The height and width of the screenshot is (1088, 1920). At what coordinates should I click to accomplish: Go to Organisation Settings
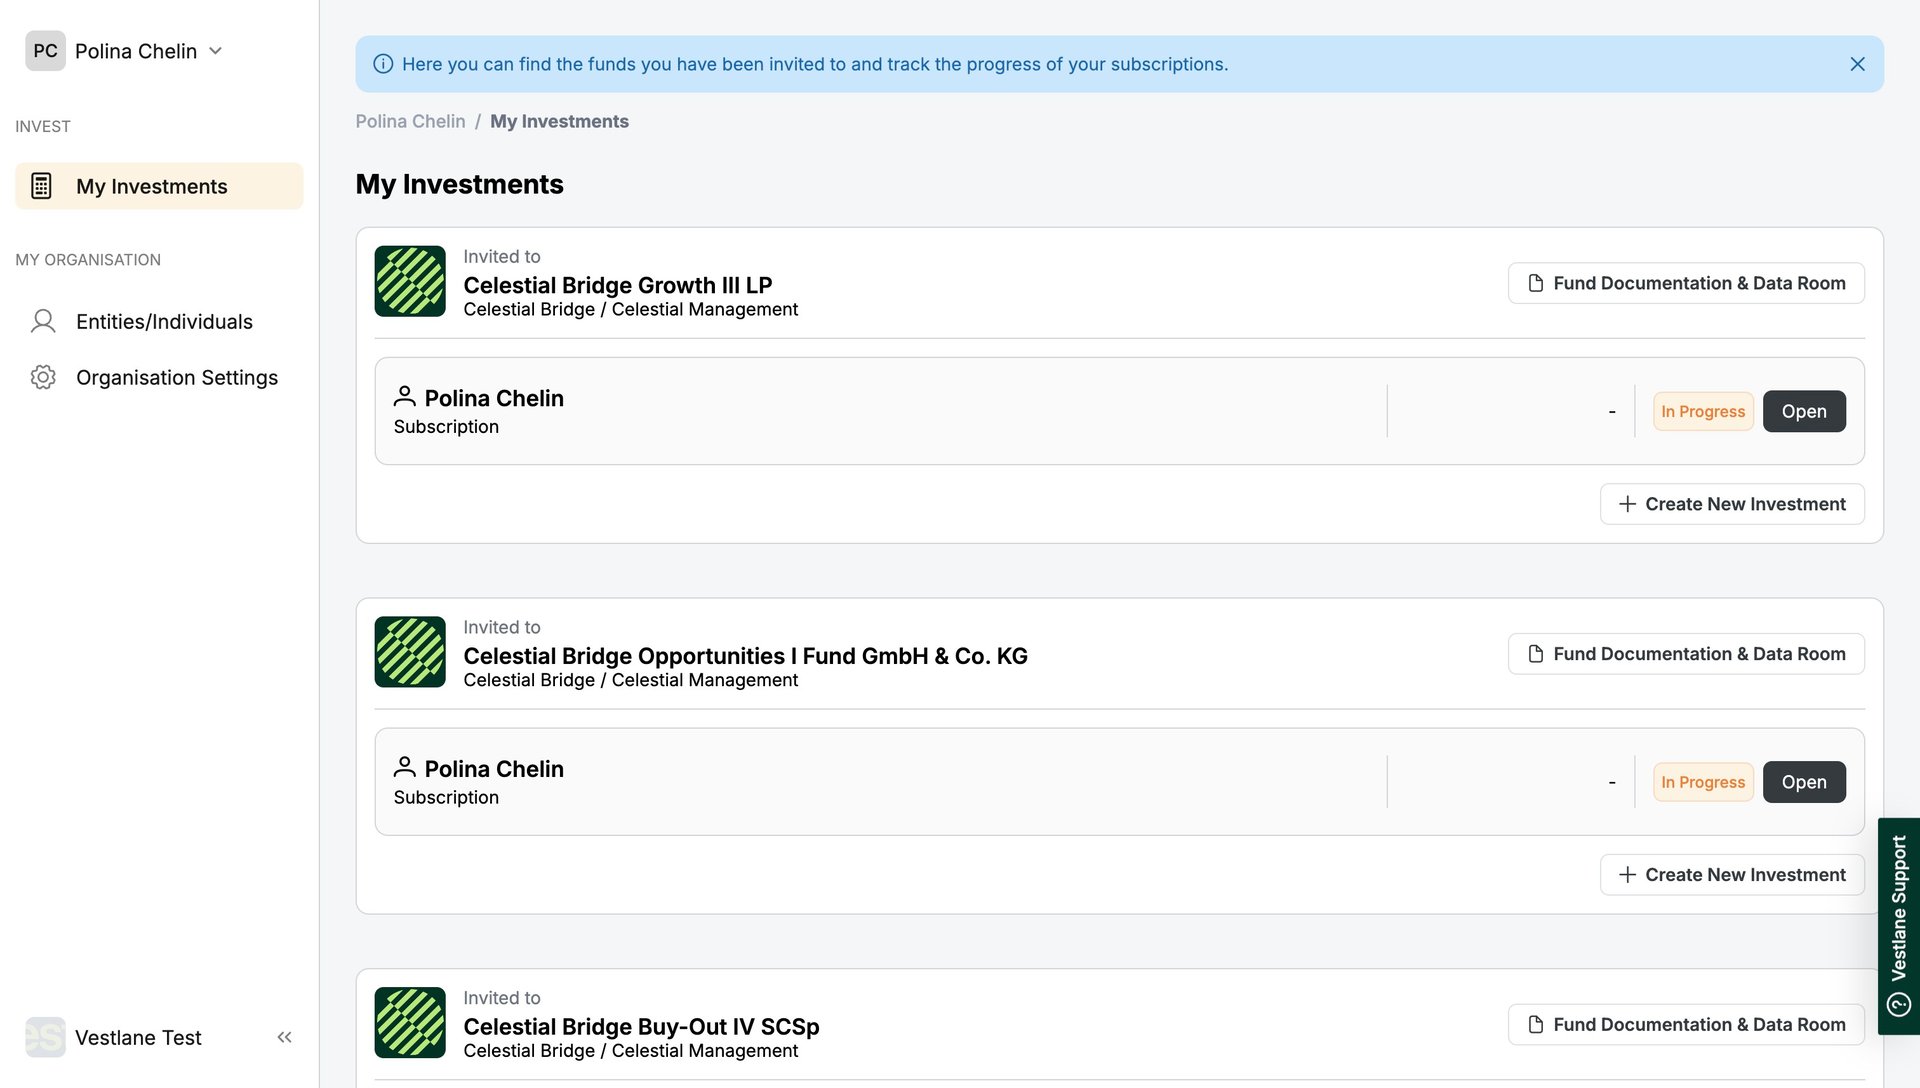[176, 377]
